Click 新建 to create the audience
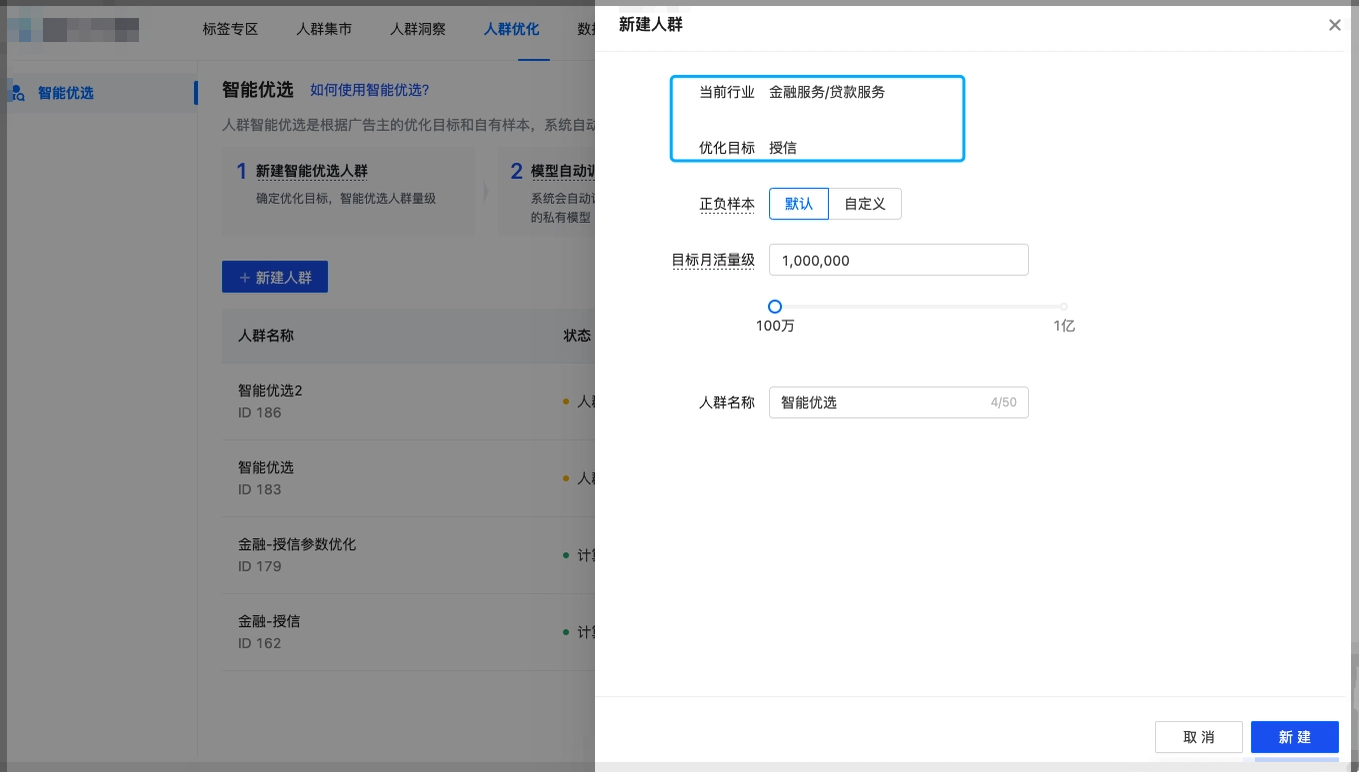 coord(1294,737)
